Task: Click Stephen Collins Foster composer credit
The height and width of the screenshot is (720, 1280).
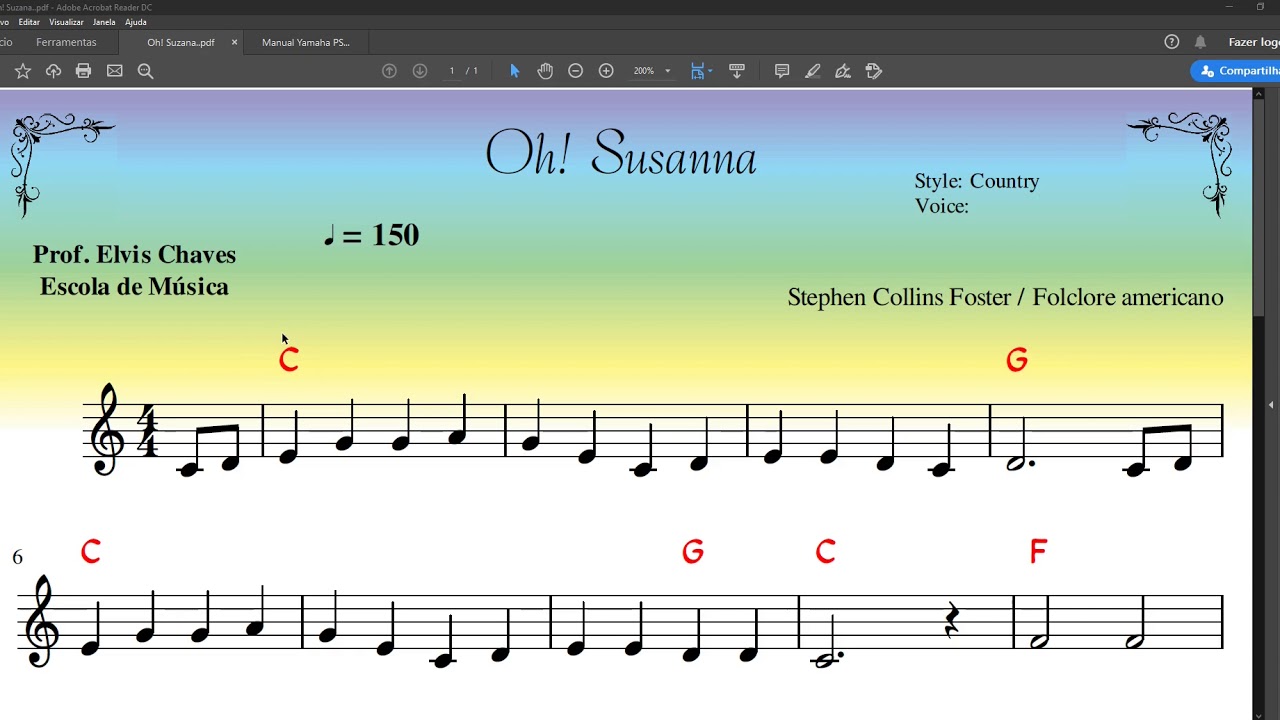Action: click(1005, 298)
